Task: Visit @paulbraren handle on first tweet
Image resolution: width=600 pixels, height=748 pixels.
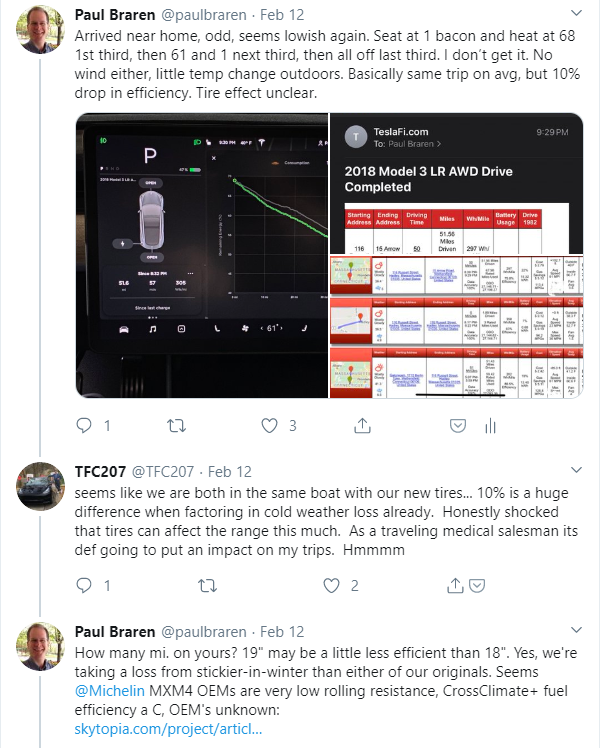Action: tap(204, 15)
